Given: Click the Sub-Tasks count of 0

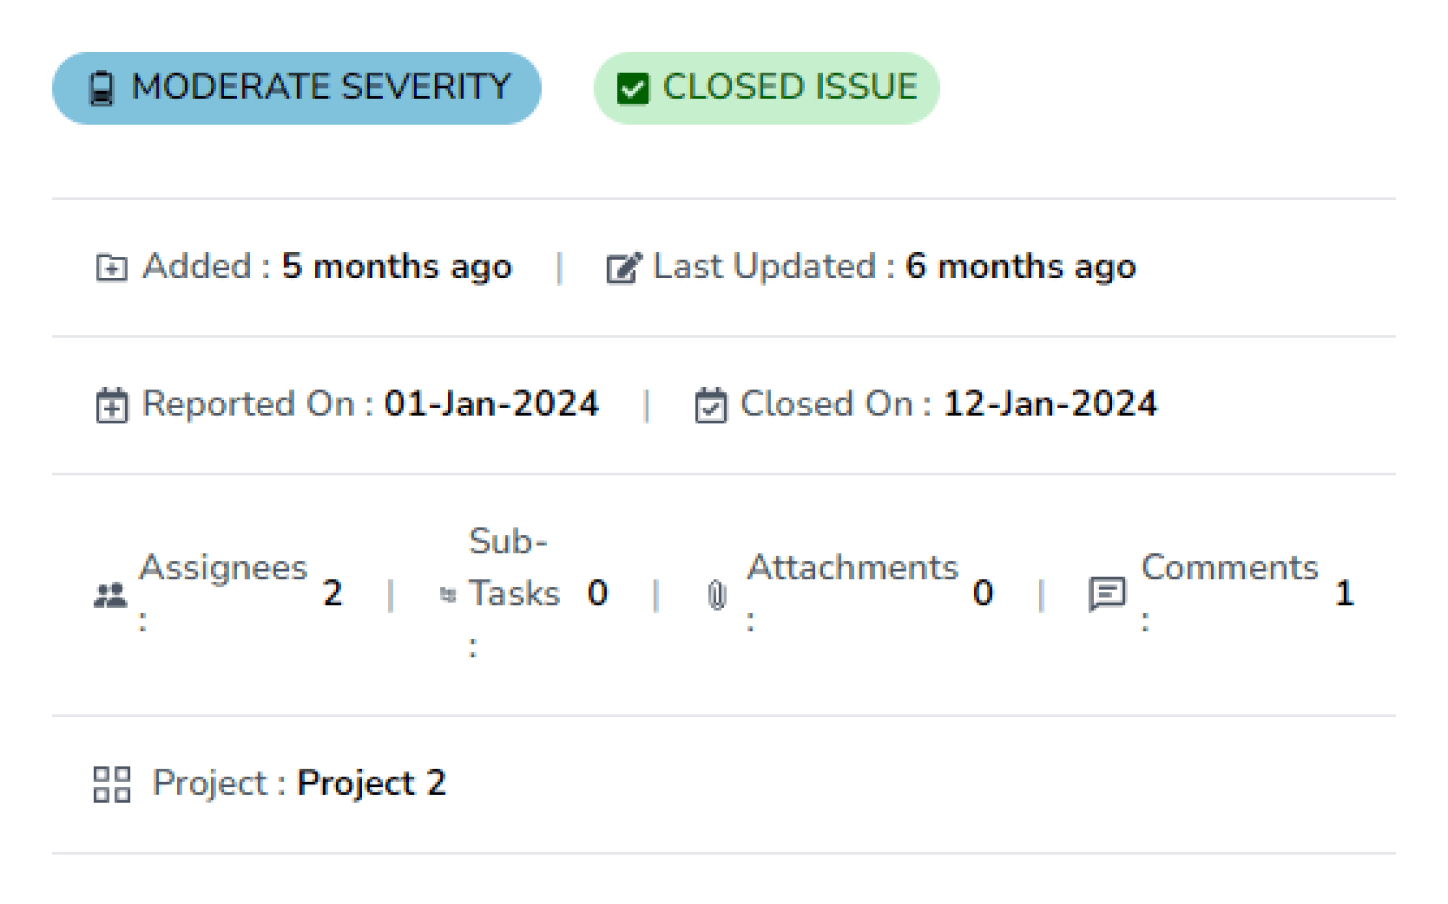Looking at the screenshot, I should pyautogui.click(x=597, y=593).
